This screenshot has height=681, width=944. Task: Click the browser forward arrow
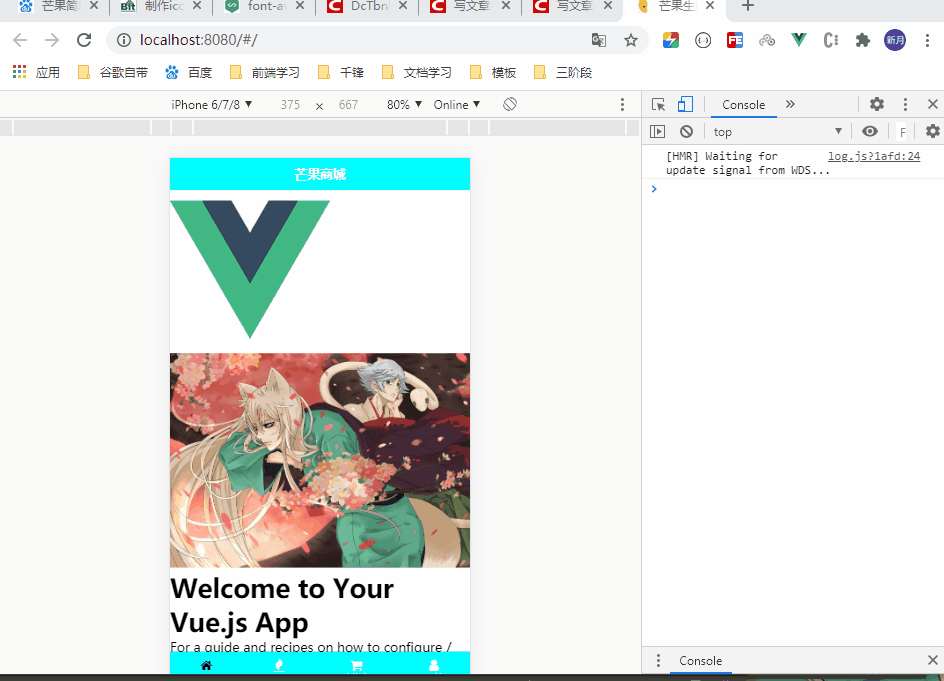point(52,40)
